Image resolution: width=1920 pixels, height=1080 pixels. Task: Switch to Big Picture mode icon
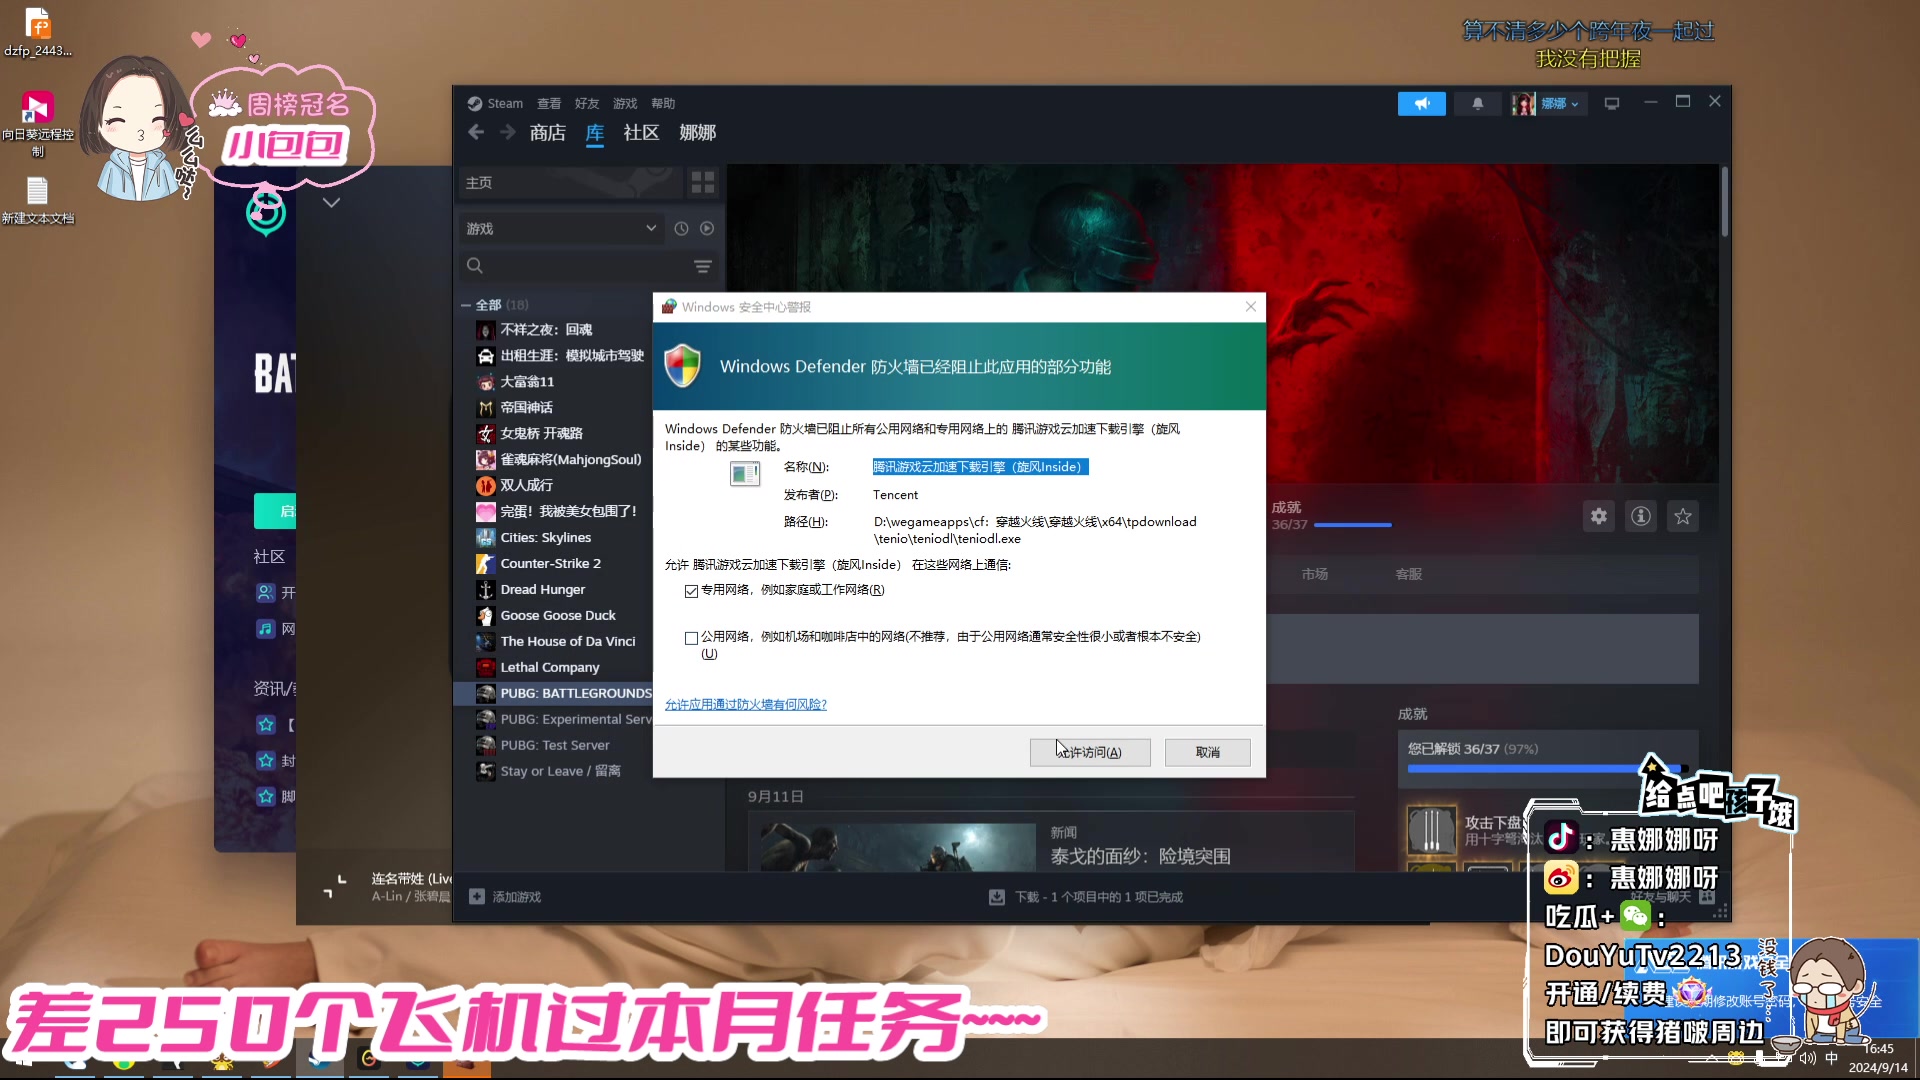pos(1611,103)
